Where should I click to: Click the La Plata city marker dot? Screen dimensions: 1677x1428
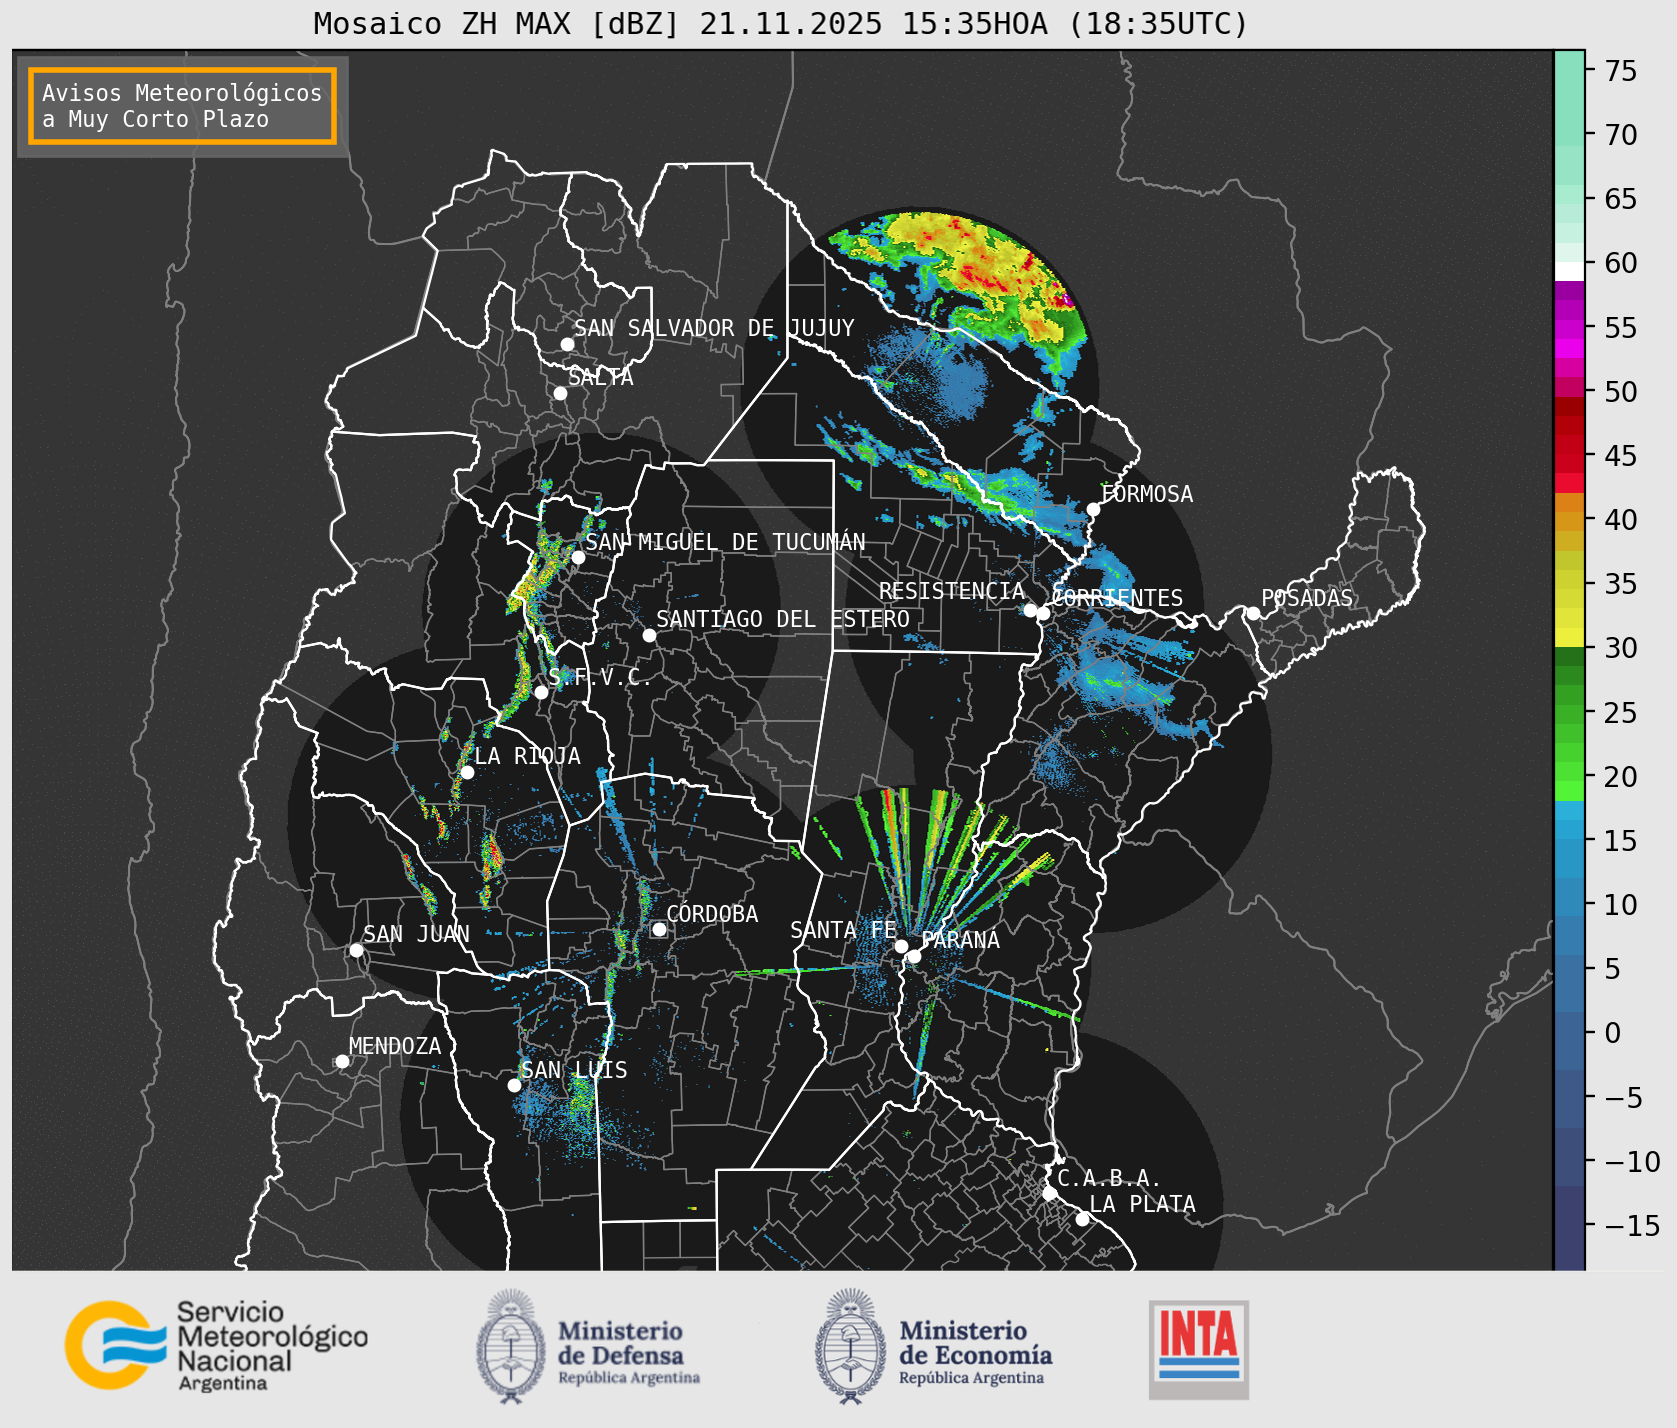tap(1082, 1218)
